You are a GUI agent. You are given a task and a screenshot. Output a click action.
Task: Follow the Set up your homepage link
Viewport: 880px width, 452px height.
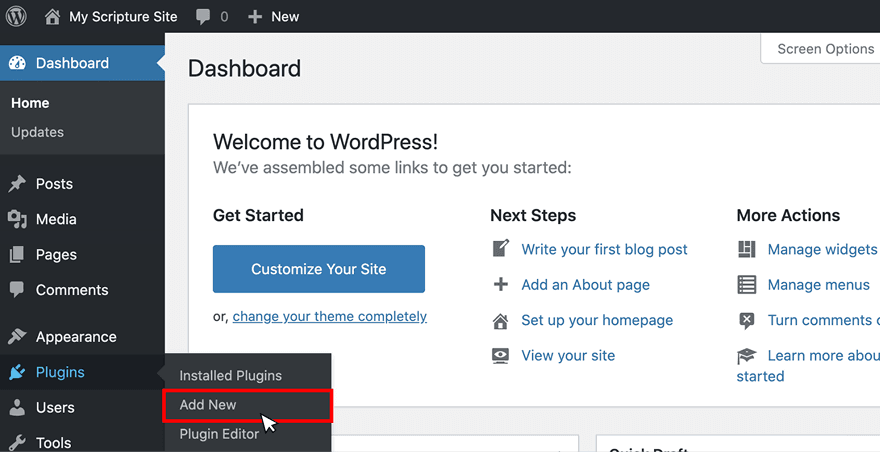597,320
